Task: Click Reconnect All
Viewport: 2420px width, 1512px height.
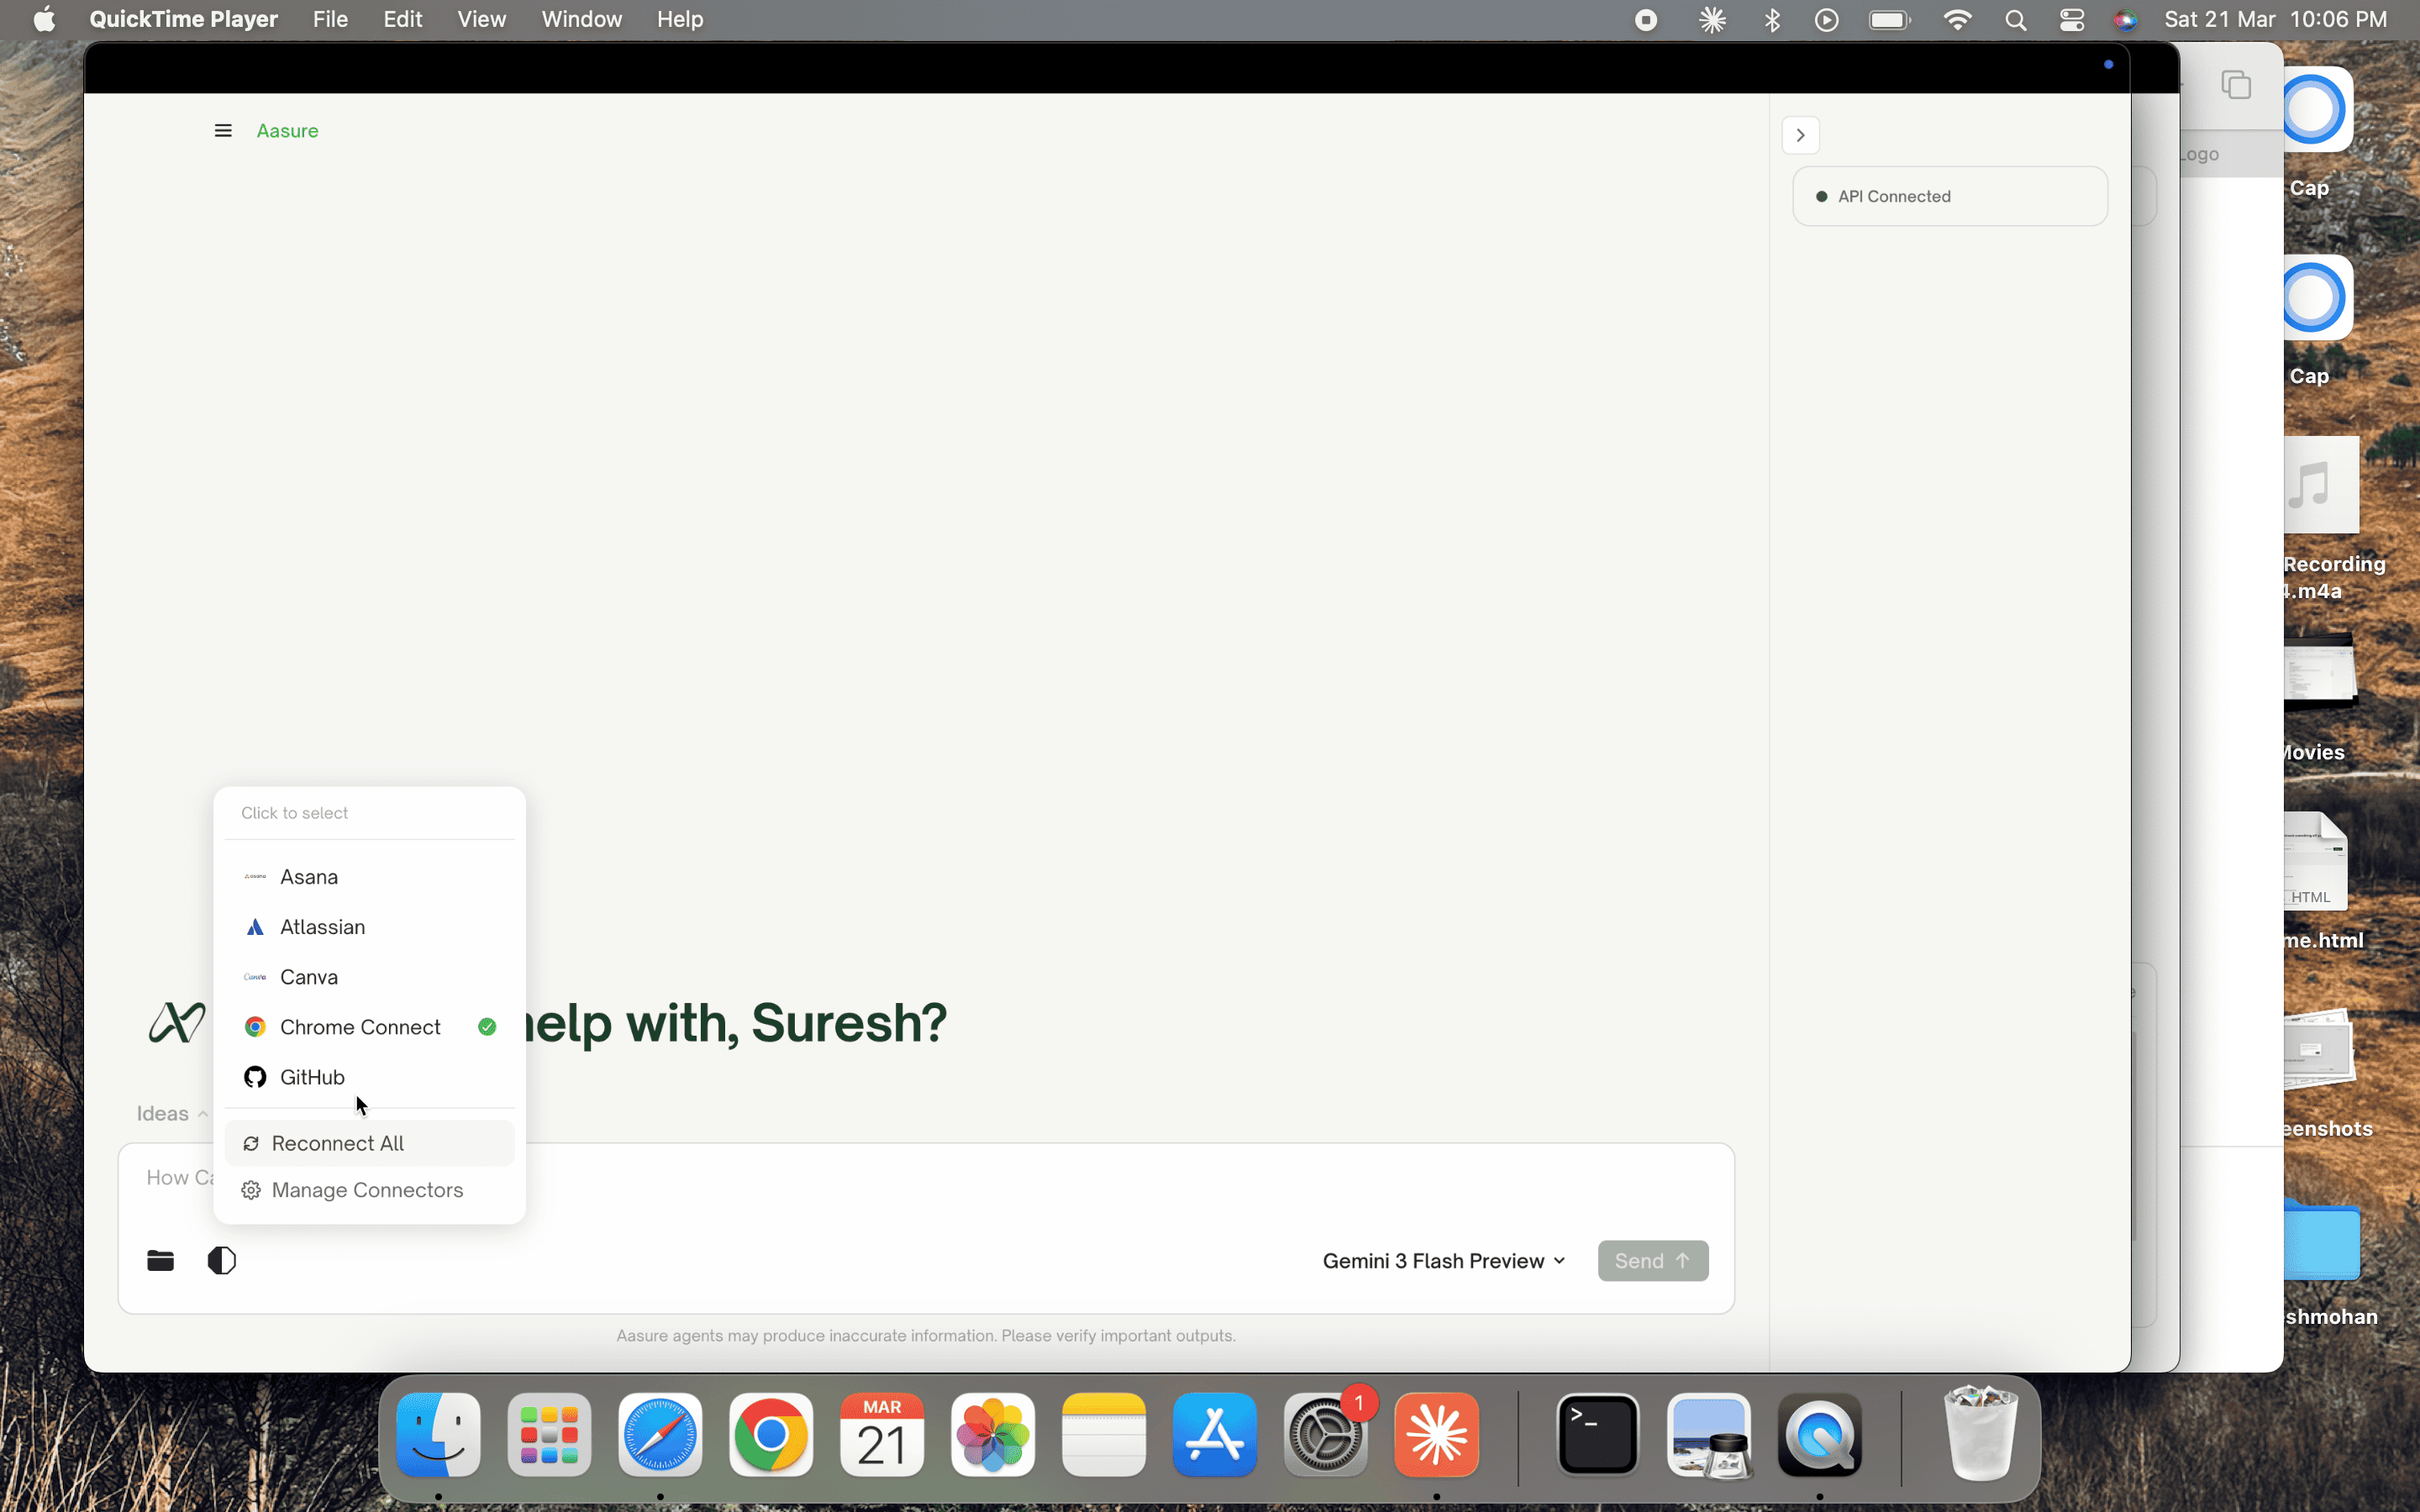Action: coord(337,1143)
